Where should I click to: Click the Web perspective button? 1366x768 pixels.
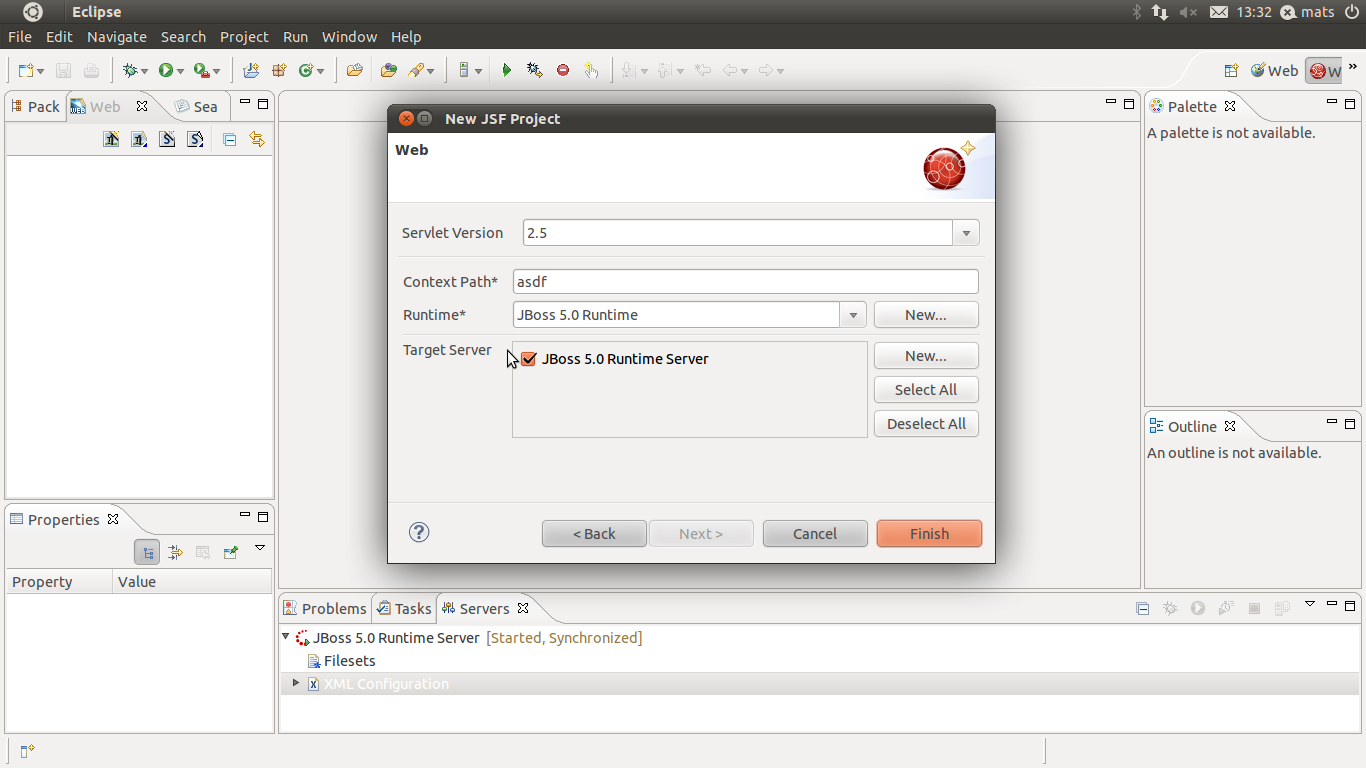[1273, 70]
